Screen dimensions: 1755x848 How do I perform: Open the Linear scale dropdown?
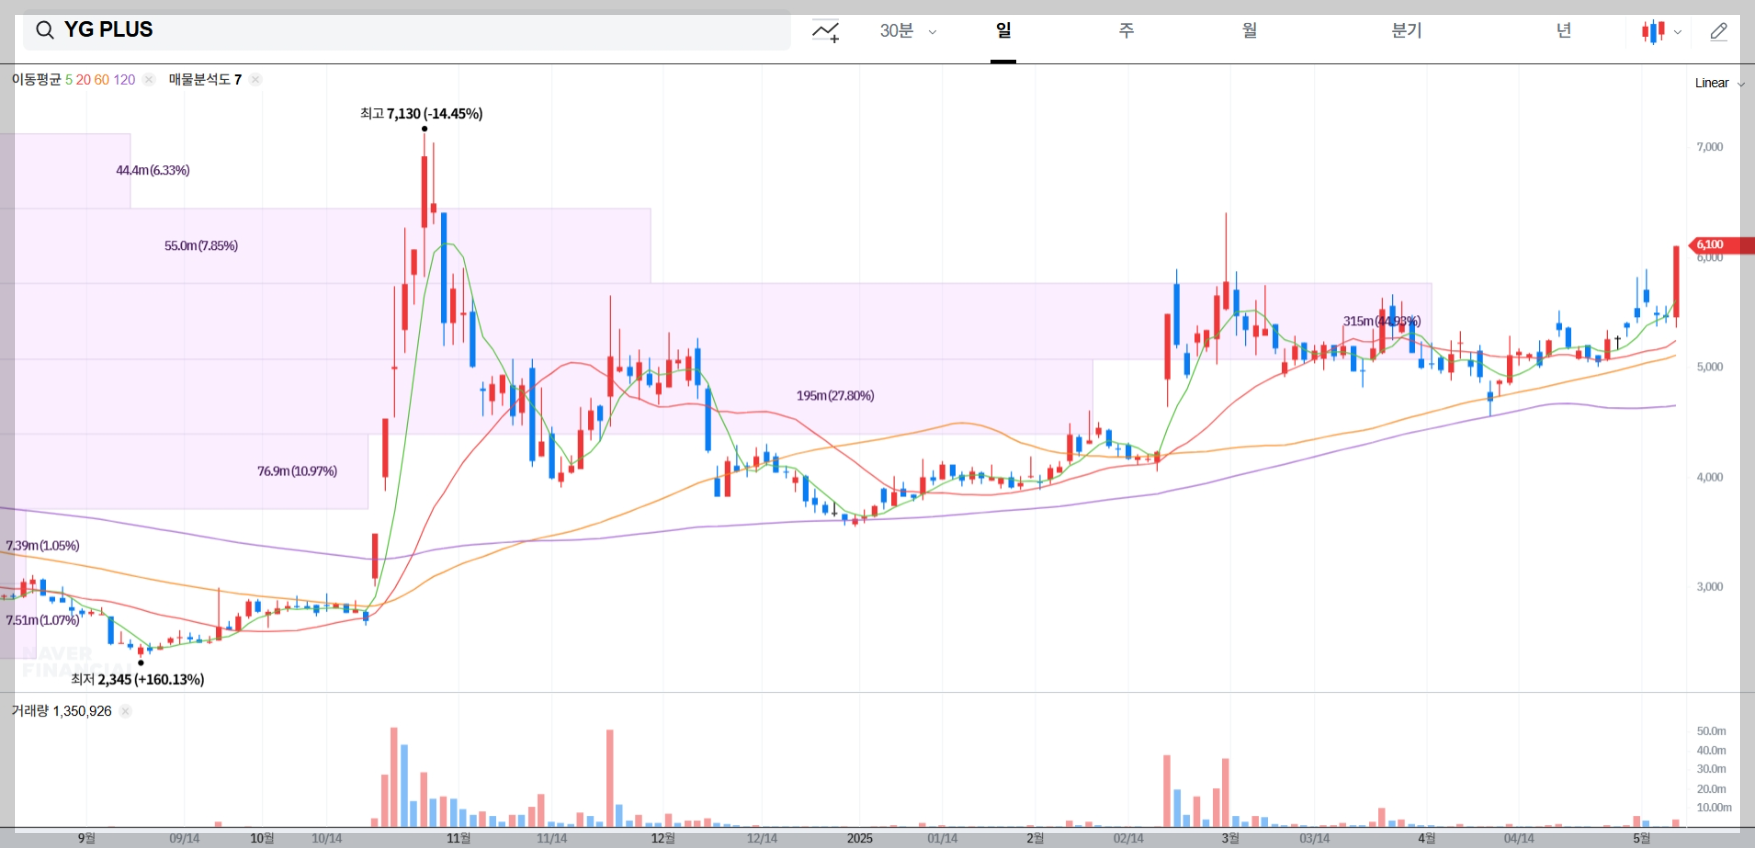pyautogui.click(x=1719, y=83)
